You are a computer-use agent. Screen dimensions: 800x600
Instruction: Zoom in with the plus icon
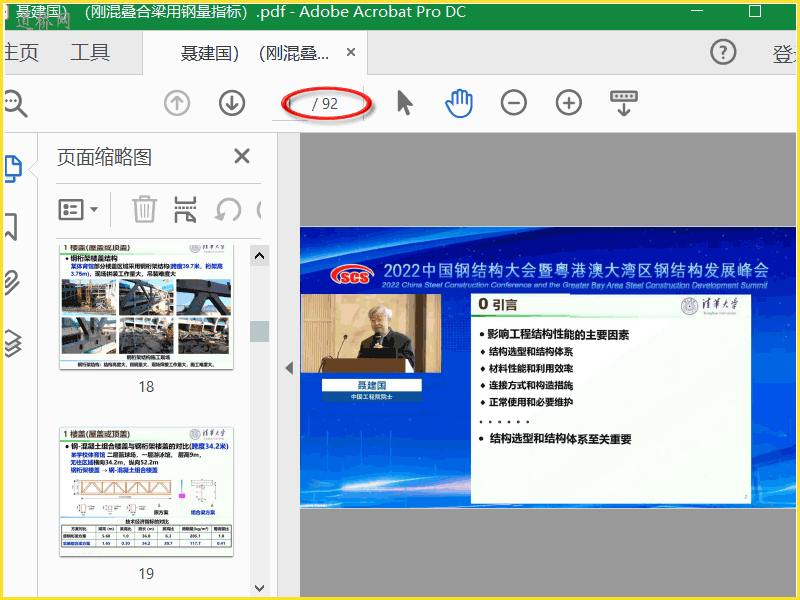(x=569, y=103)
